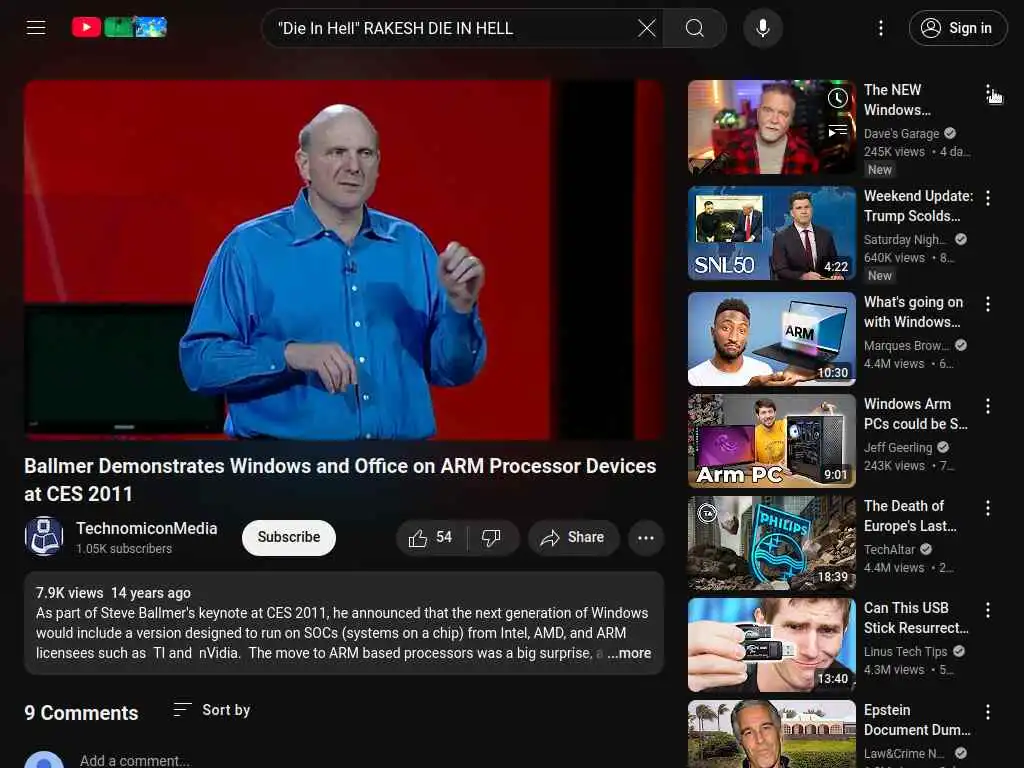The image size is (1024, 768).
Task: Click the video title Ballmer Demonstrates Windows
Action: click(x=340, y=479)
